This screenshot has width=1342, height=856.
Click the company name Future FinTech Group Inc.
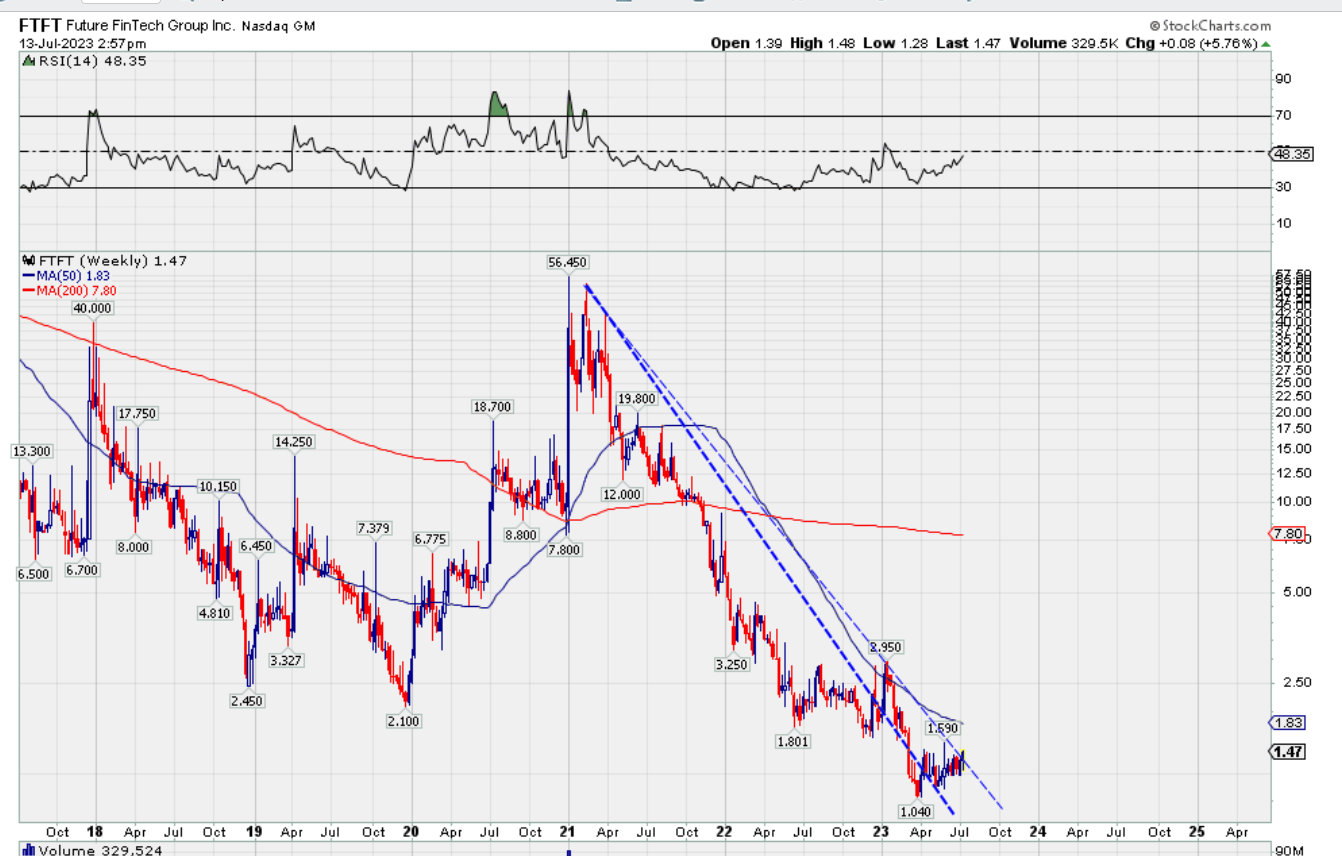click(x=153, y=26)
